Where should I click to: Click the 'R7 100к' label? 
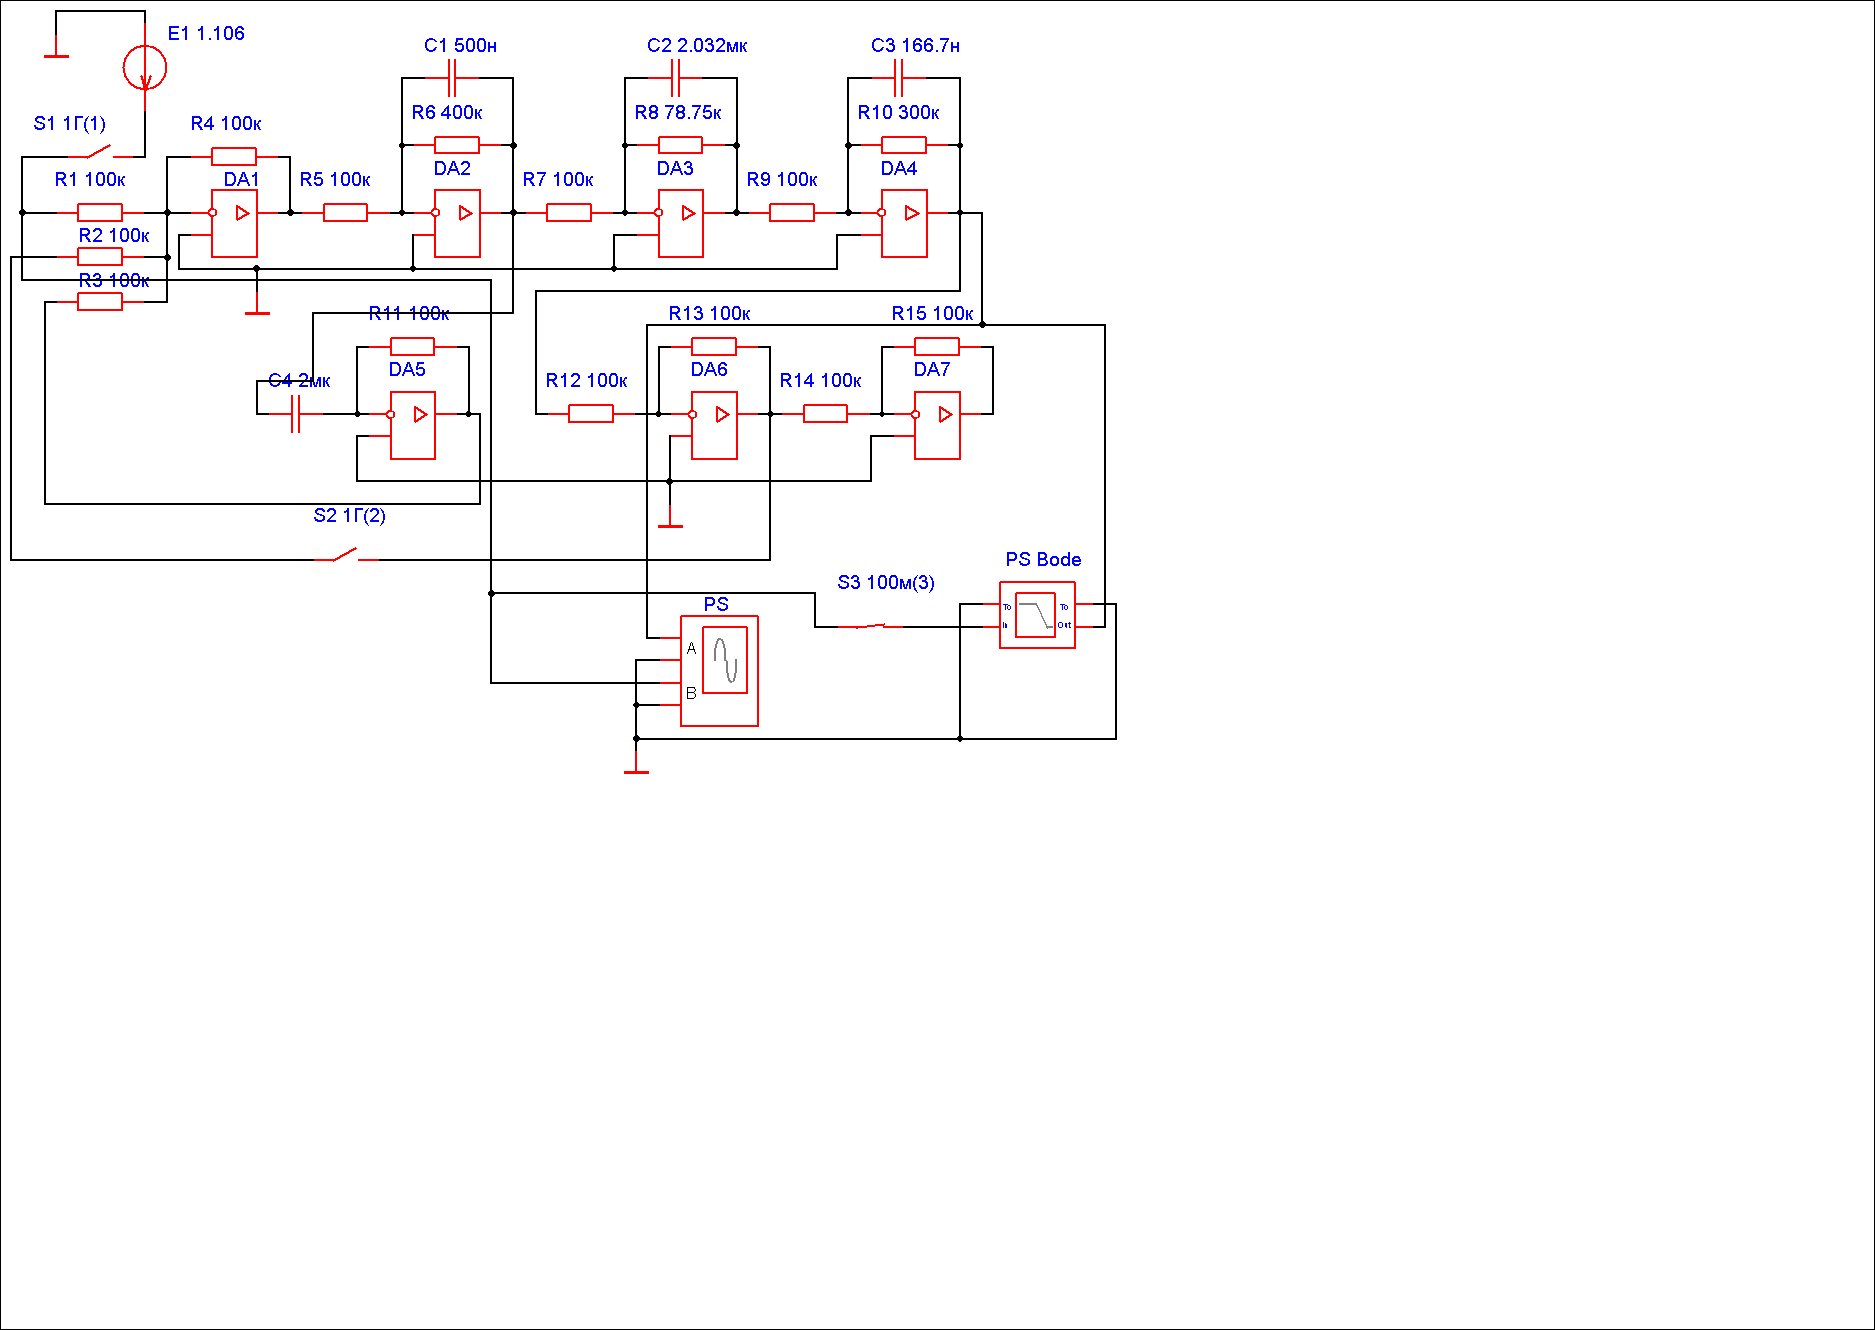click(558, 179)
